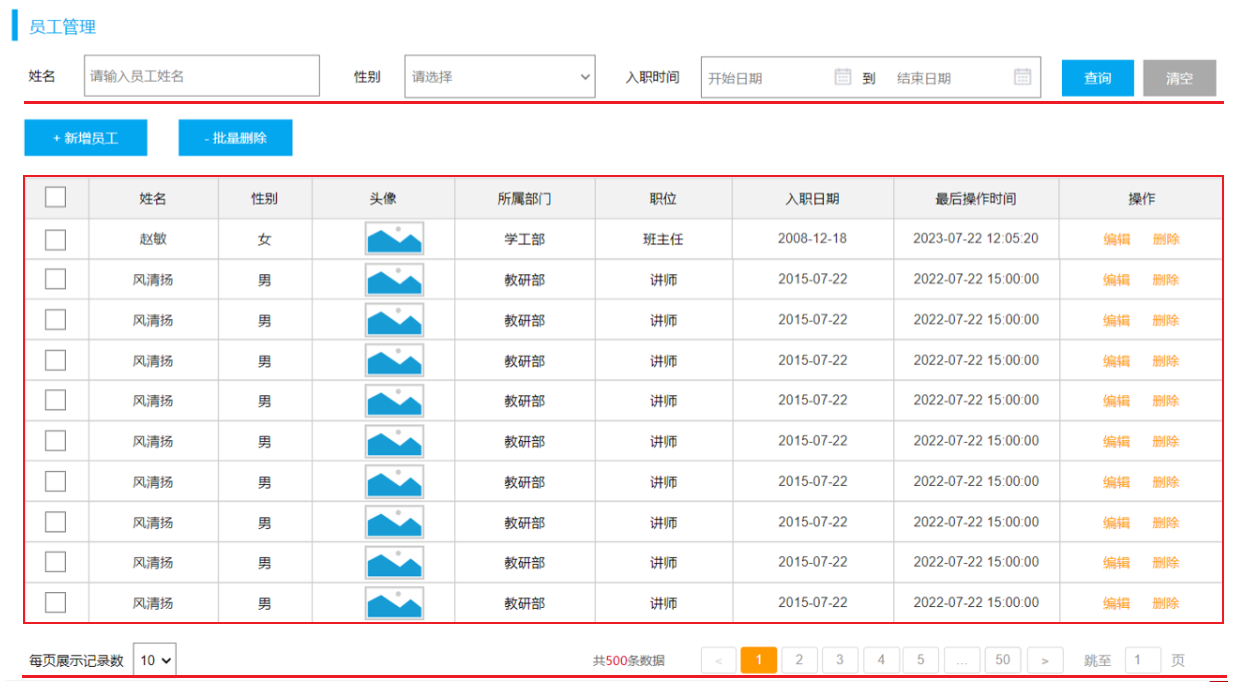Go to page 50 via pagination

[x=1003, y=660]
